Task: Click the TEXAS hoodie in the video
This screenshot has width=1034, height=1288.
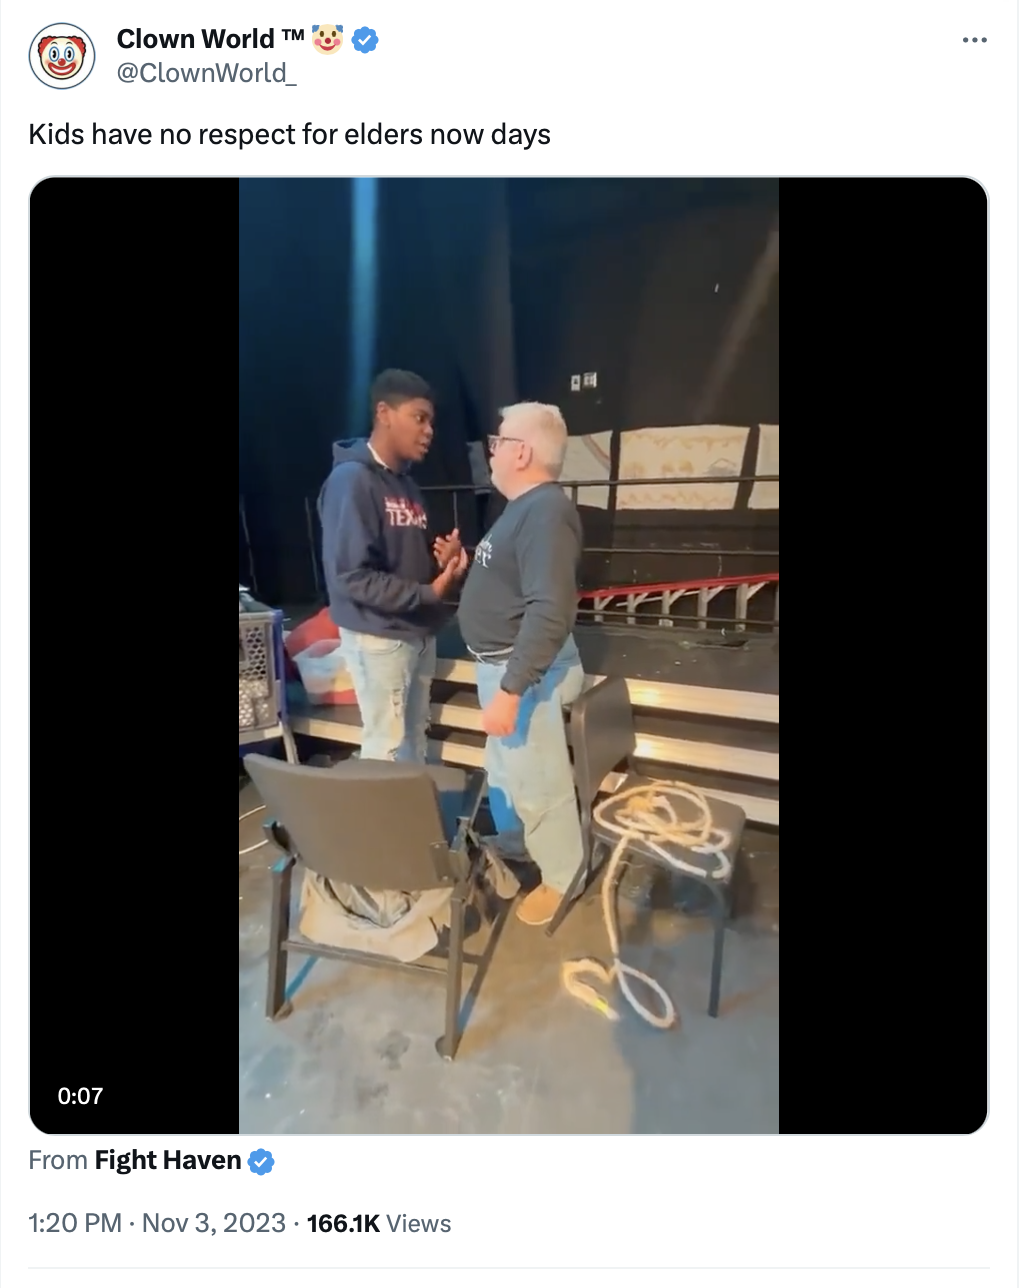Action: coord(378,540)
